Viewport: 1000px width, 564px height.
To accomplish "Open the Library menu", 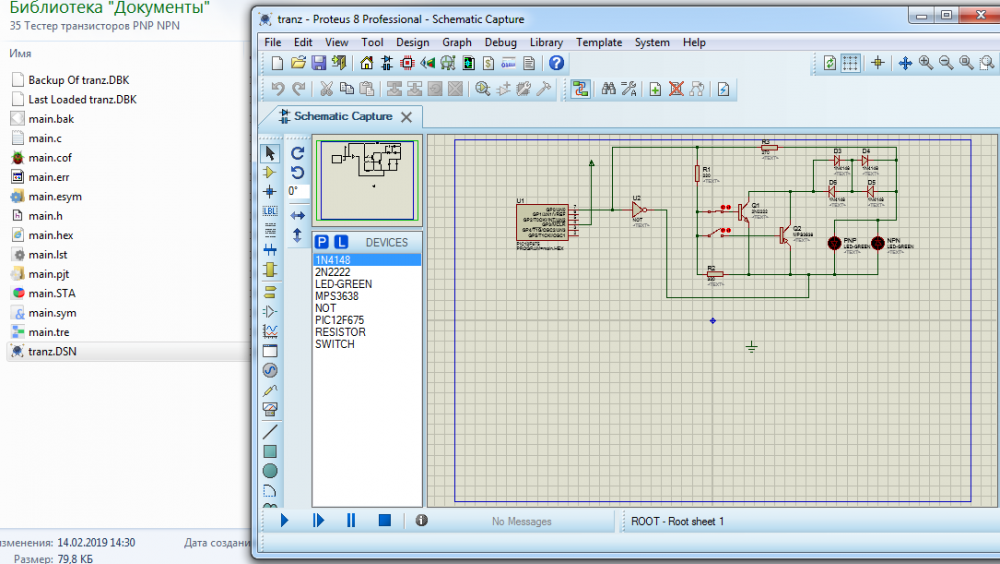I will point(546,42).
